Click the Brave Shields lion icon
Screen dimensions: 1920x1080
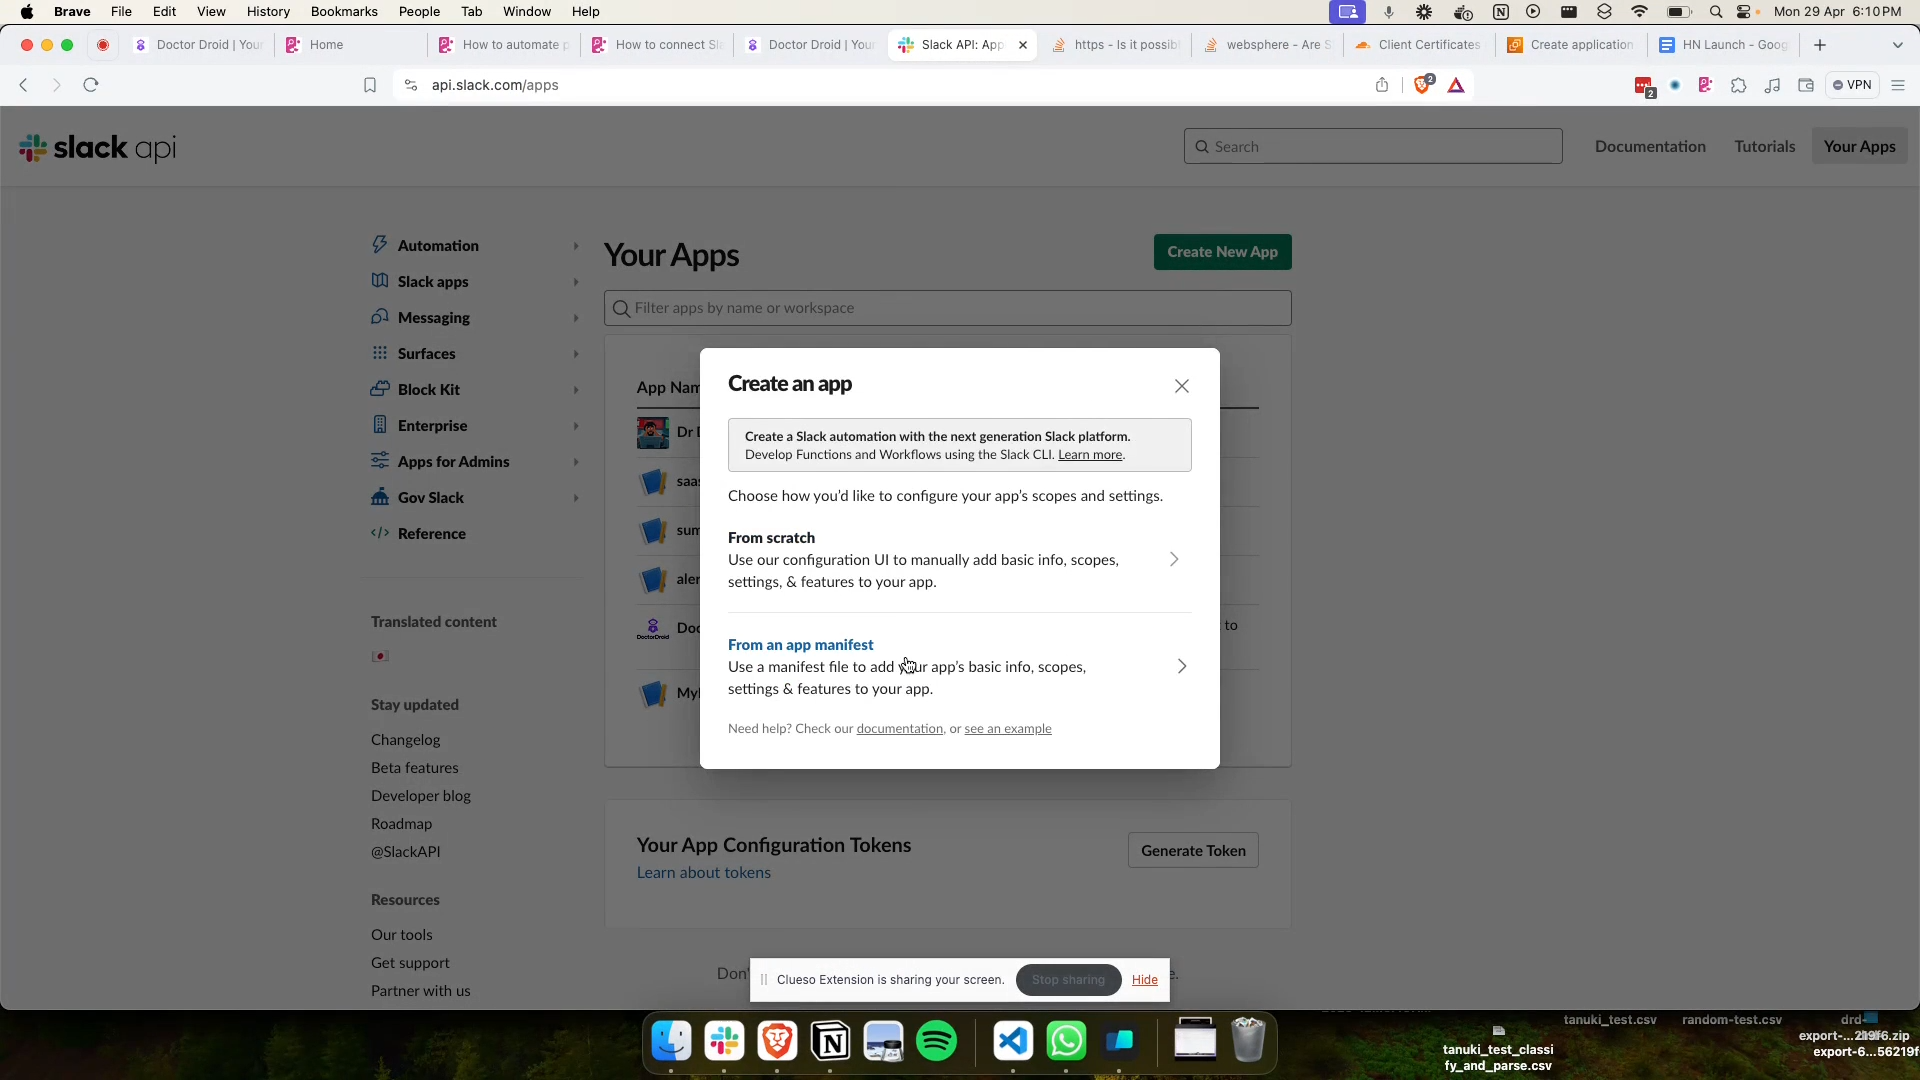pyautogui.click(x=1422, y=85)
